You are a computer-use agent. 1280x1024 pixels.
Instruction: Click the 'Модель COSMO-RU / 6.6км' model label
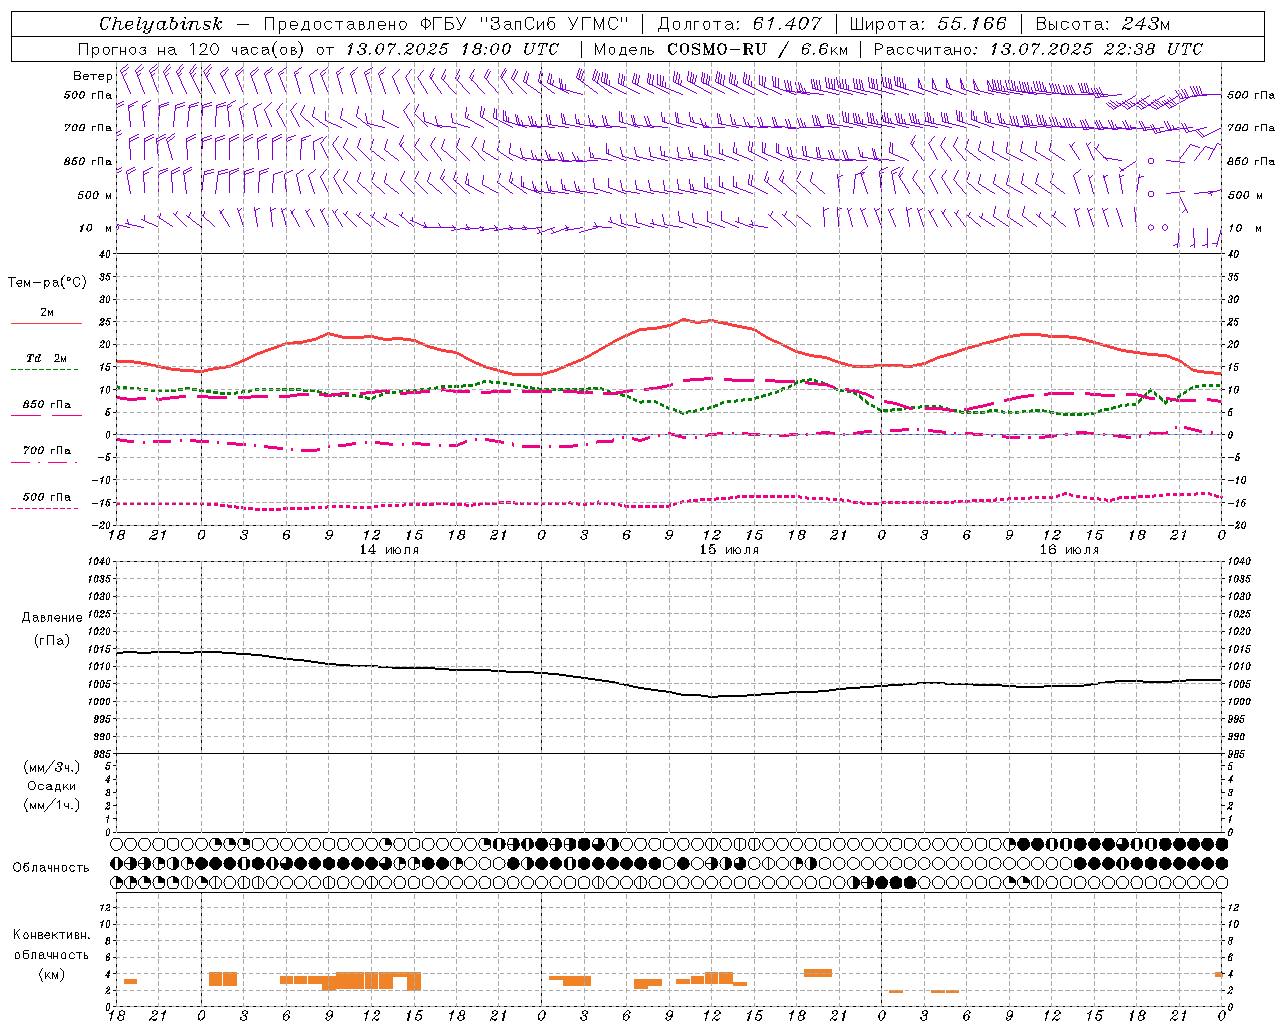point(721,49)
